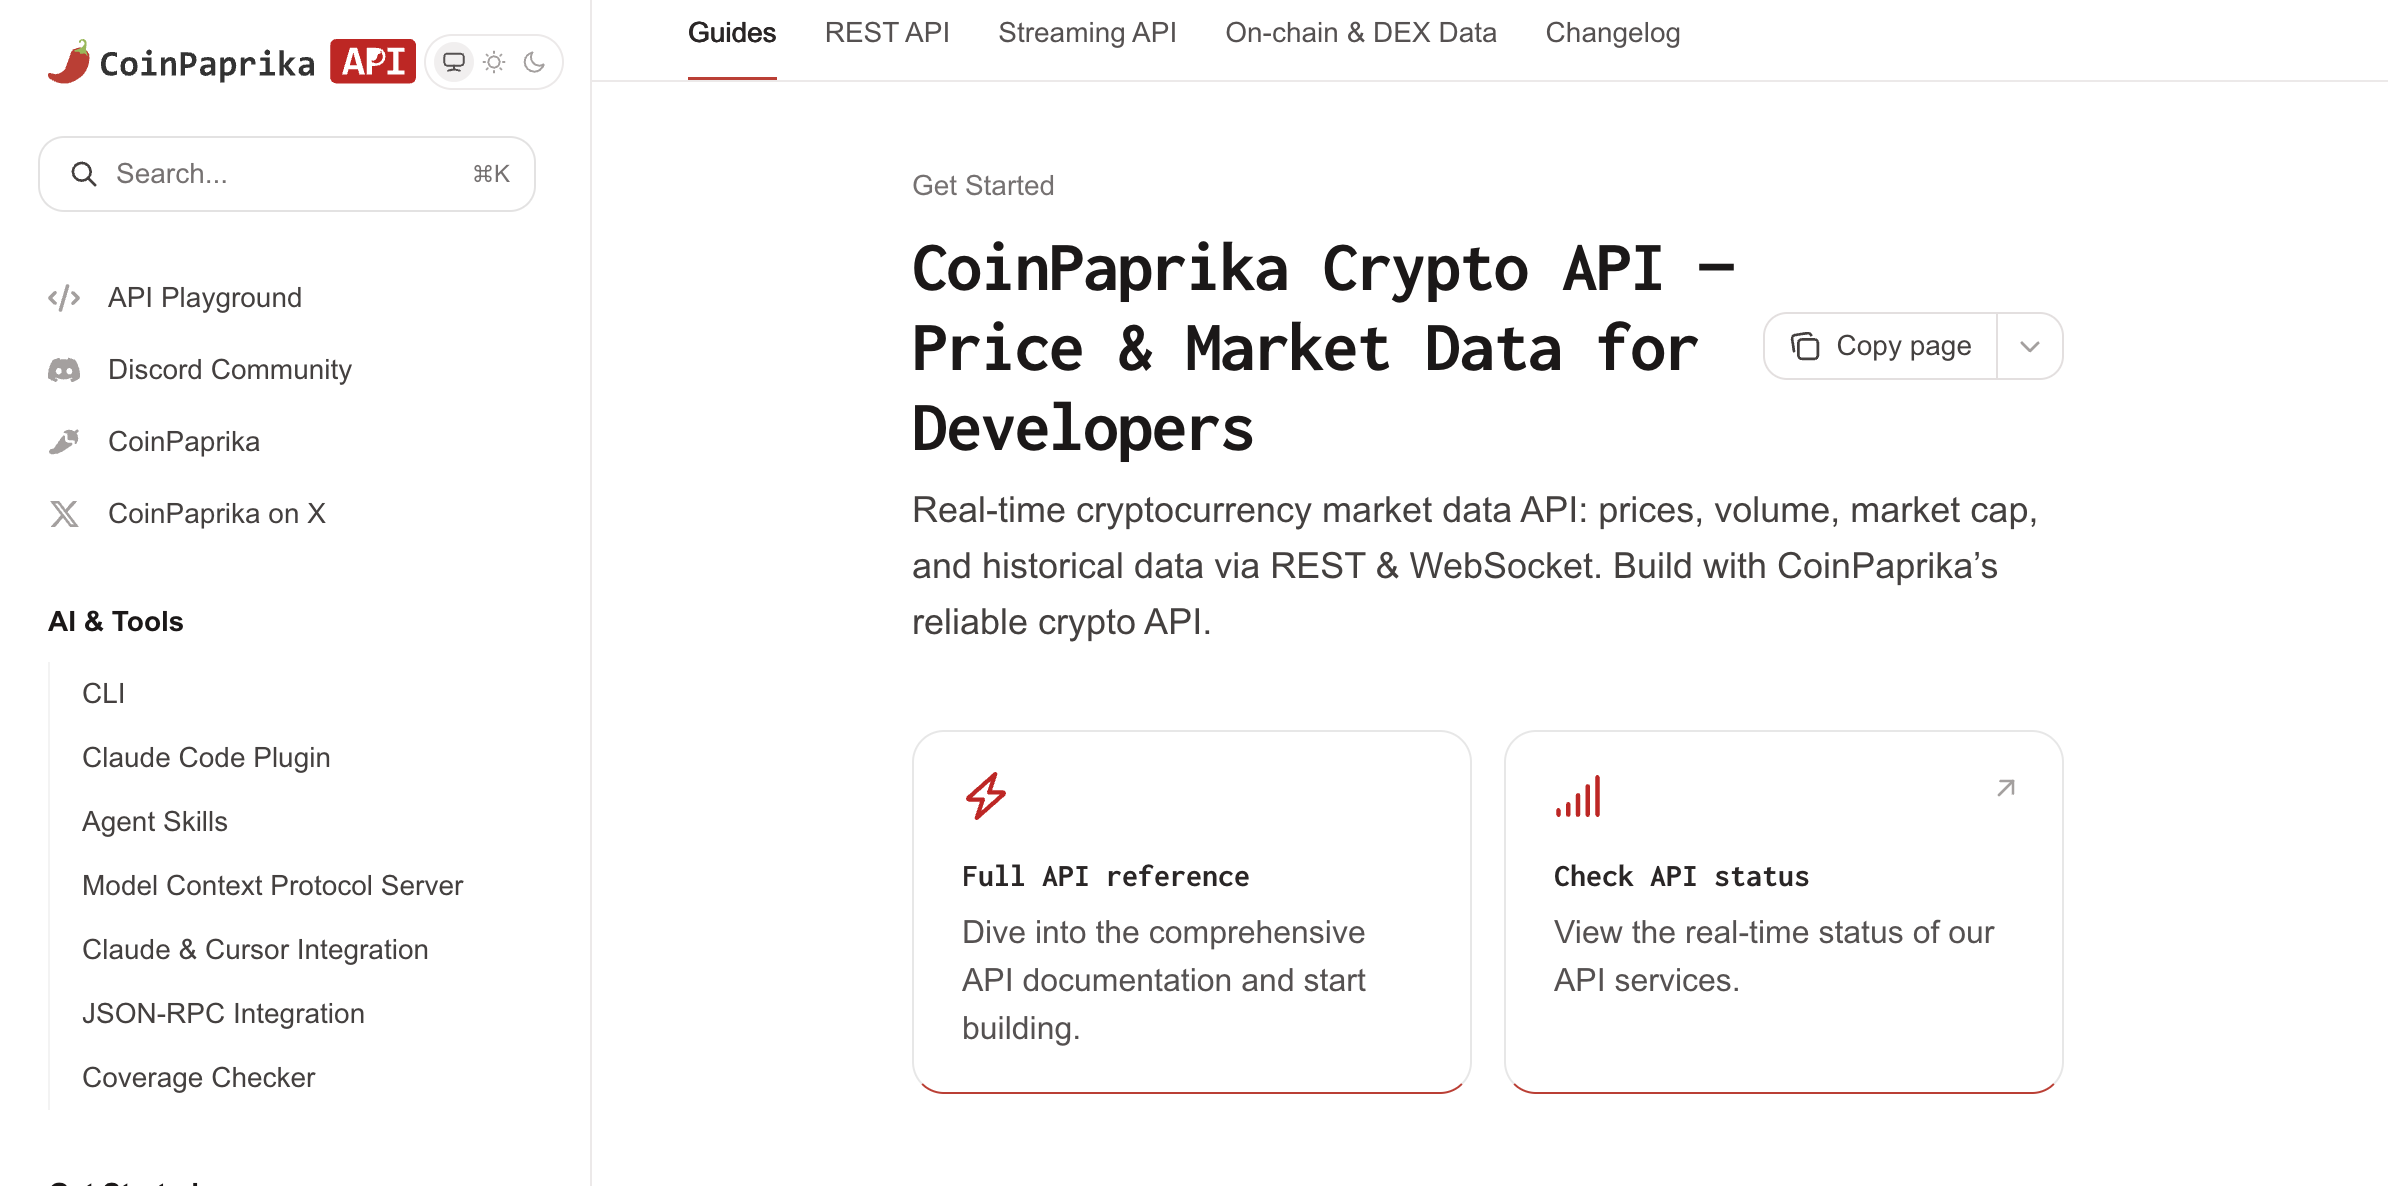The image size is (2388, 1186).
Task: Click the AI & Tools section heading
Action: 116,622
